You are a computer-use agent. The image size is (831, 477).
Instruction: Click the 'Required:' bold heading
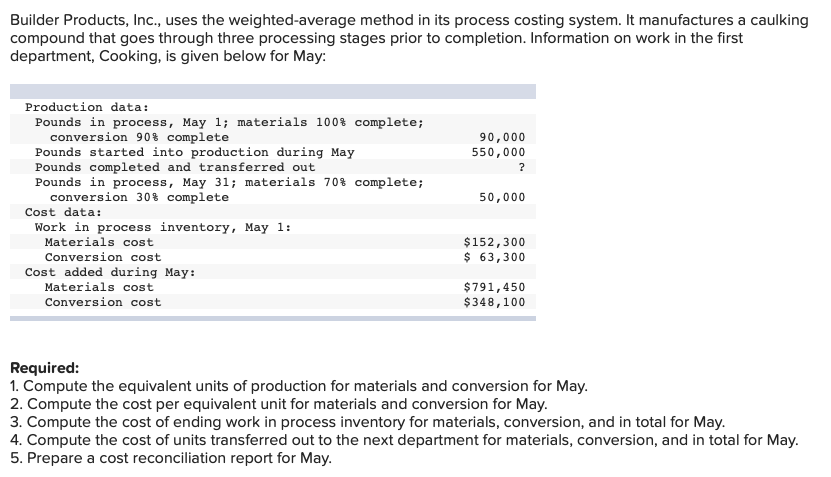click(x=45, y=368)
